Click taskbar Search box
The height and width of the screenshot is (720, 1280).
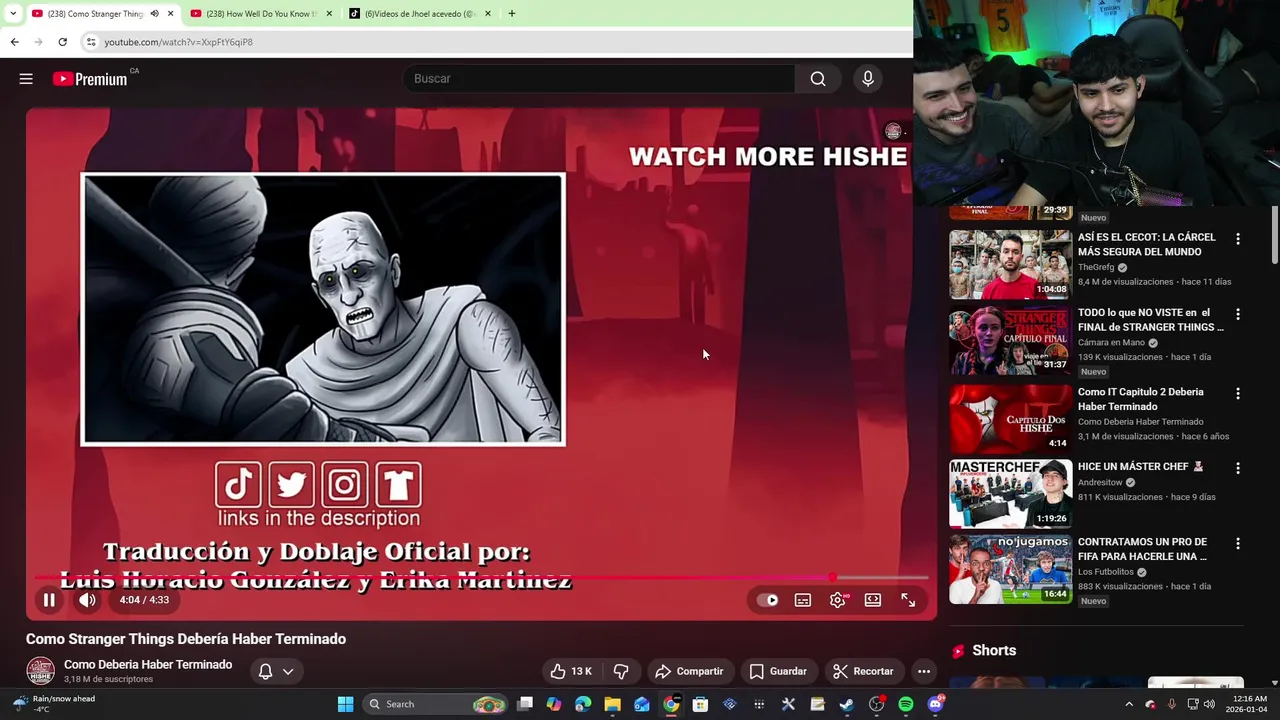tap(435, 704)
